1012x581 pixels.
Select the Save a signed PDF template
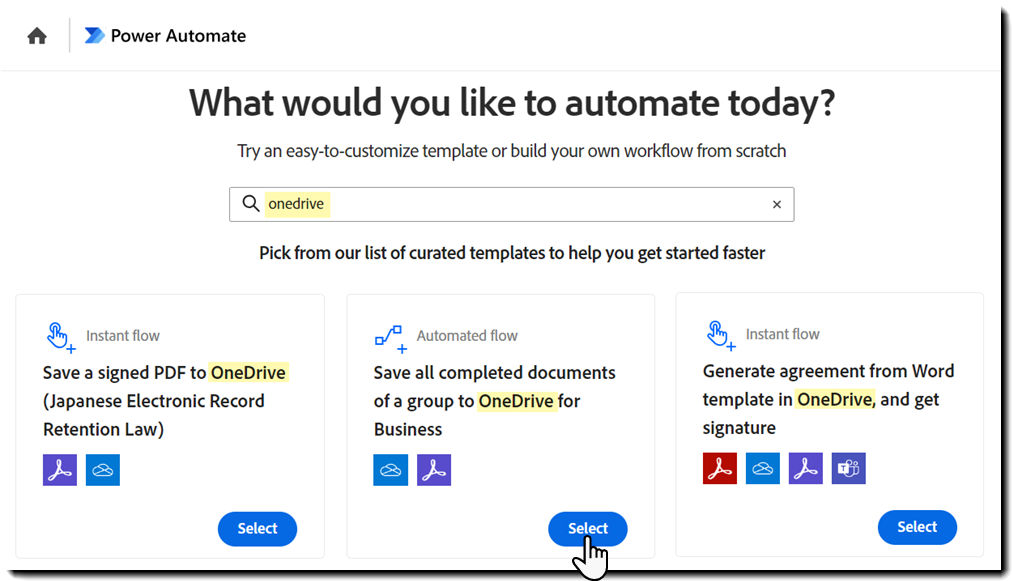(x=257, y=529)
